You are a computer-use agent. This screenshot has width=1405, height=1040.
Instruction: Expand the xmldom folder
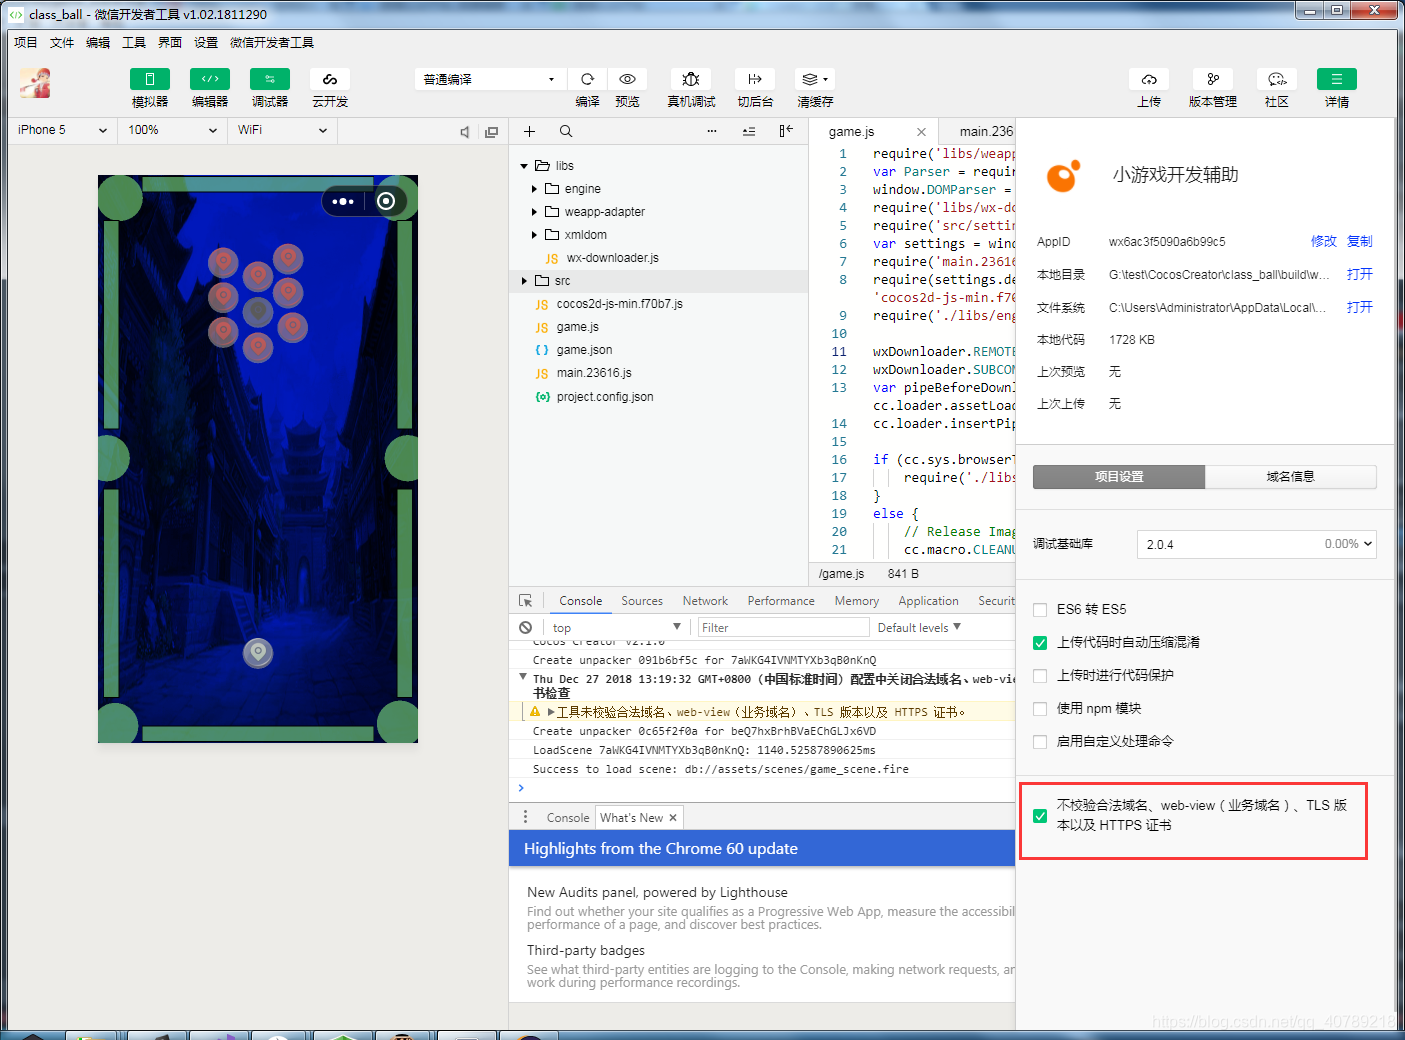point(535,235)
